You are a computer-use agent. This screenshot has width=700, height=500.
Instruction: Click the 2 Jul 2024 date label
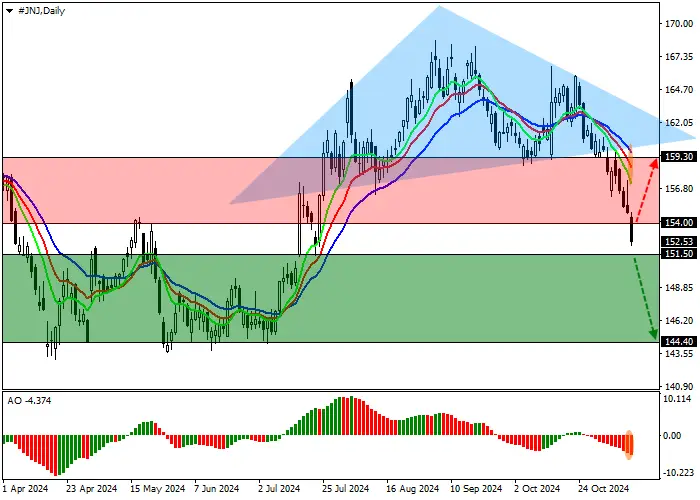point(279,489)
